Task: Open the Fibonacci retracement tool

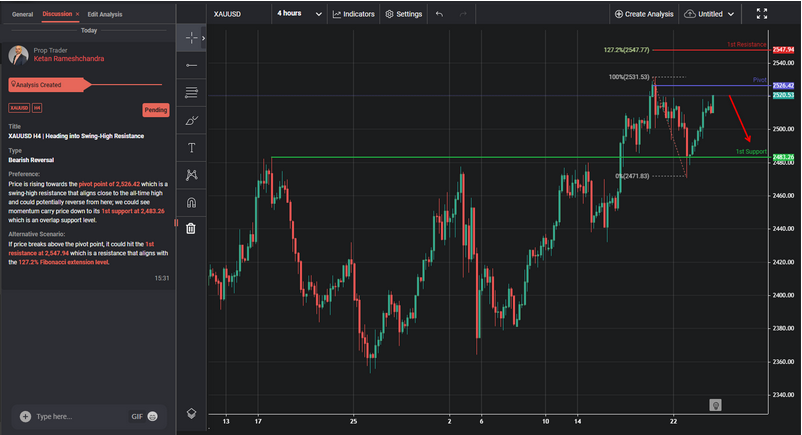Action: click(191, 93)
